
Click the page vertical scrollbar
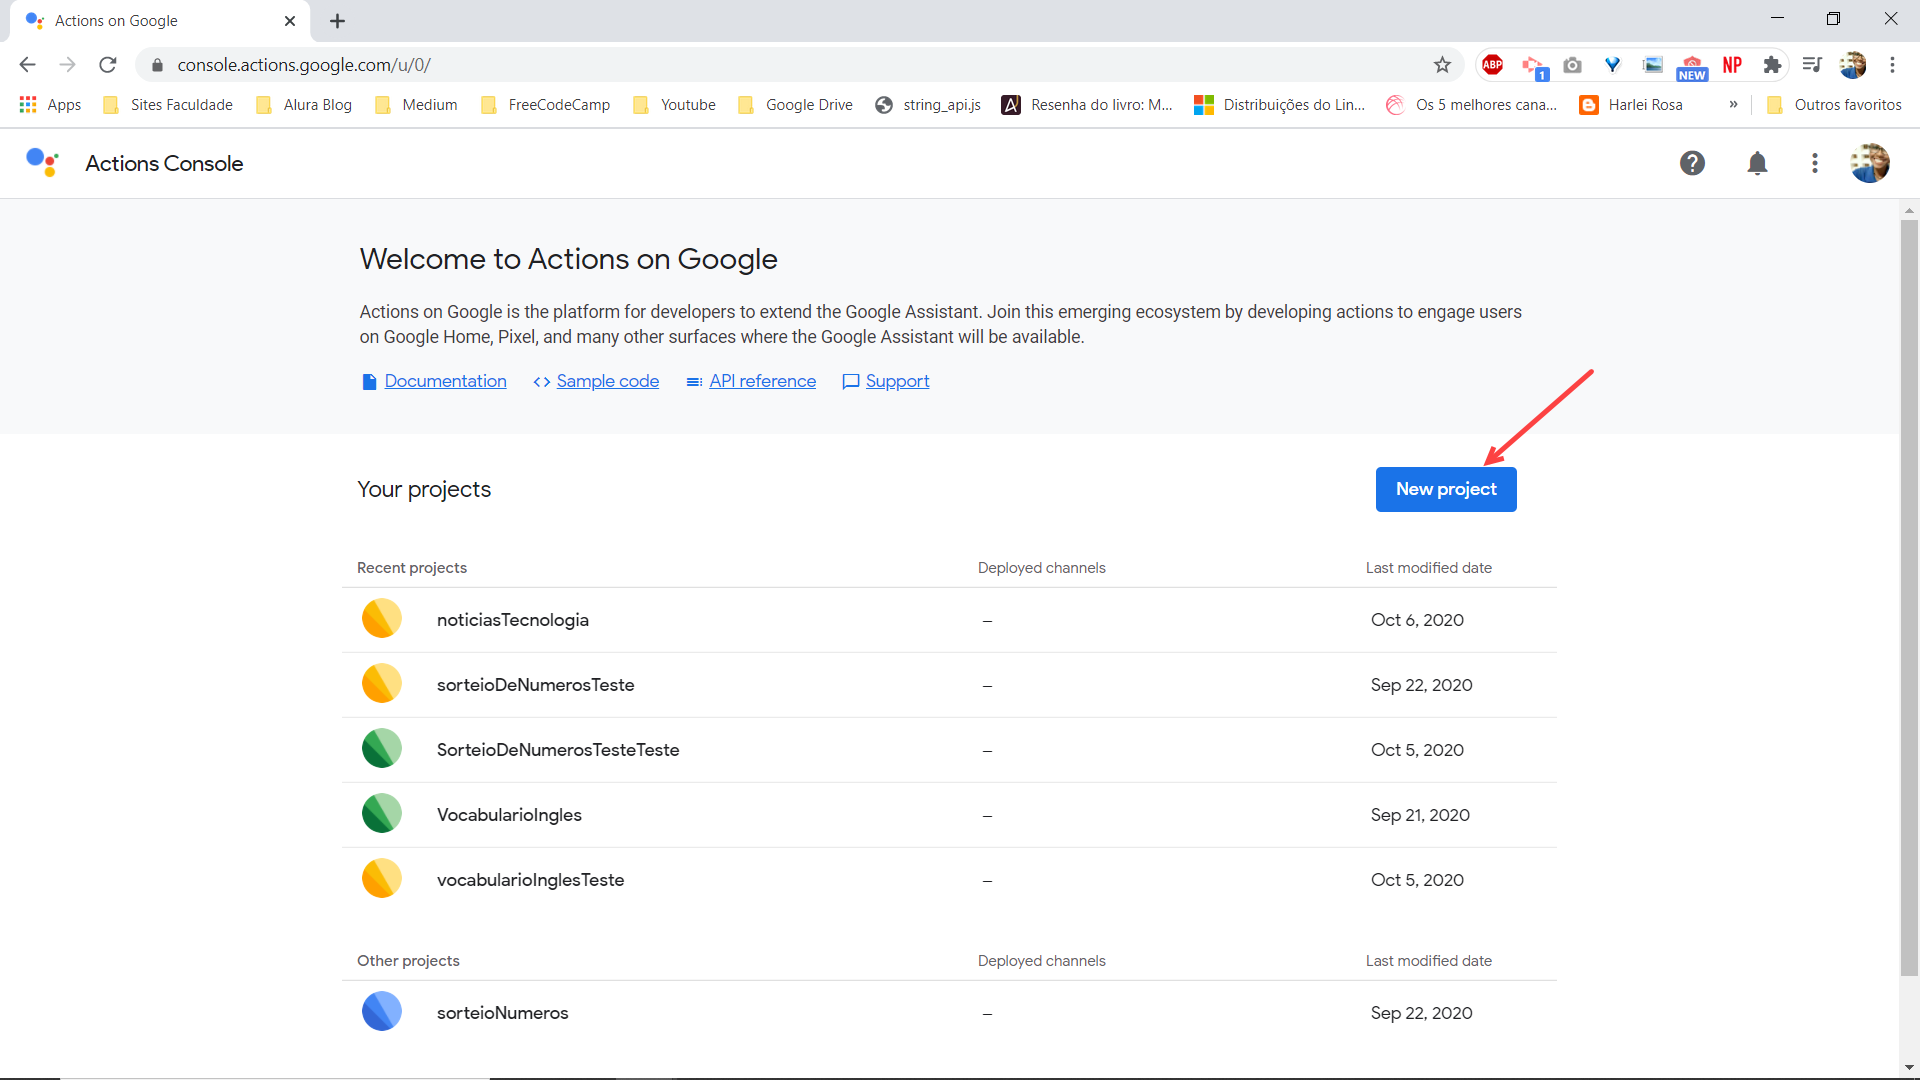pos(1909,597)
